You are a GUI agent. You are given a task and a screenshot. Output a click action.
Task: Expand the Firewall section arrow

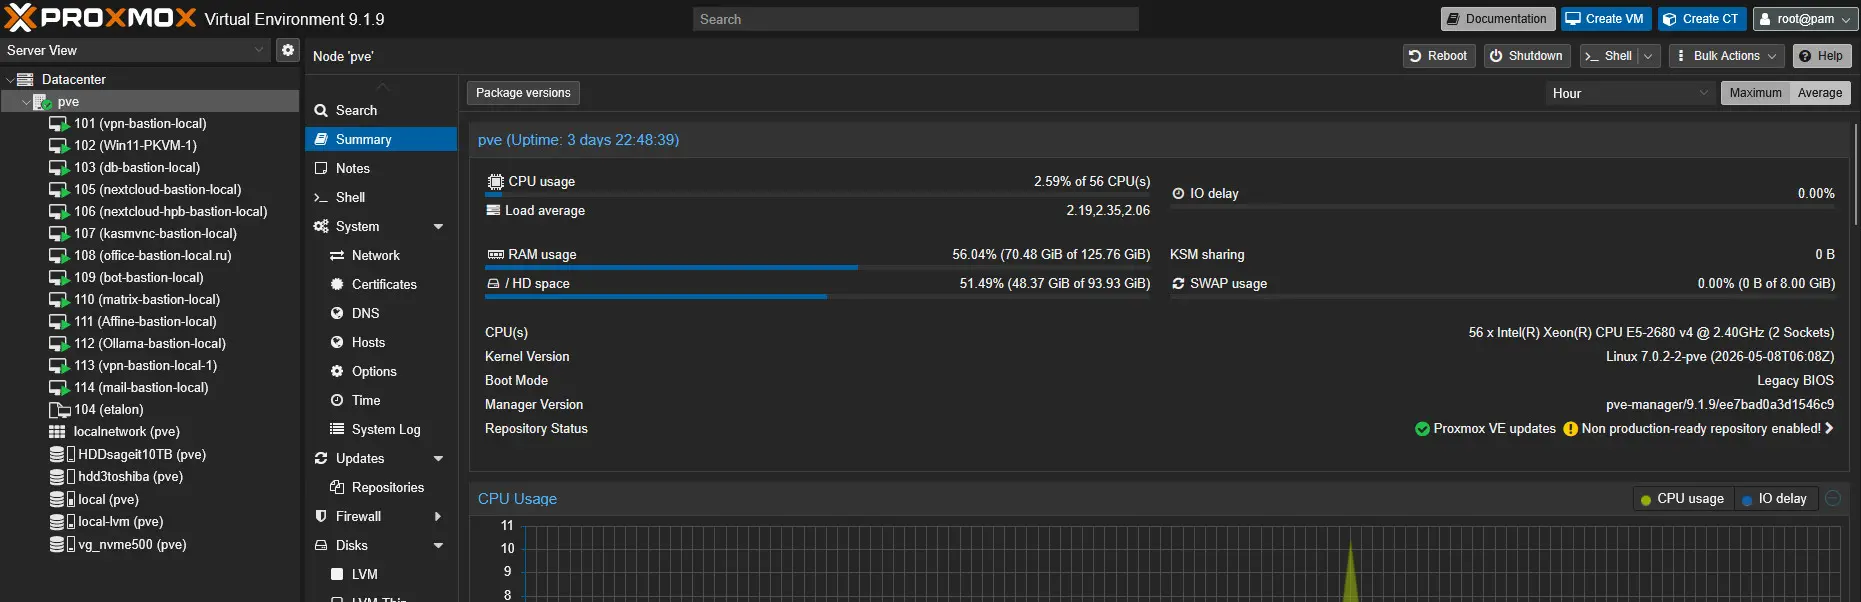[x=438, y=517]
